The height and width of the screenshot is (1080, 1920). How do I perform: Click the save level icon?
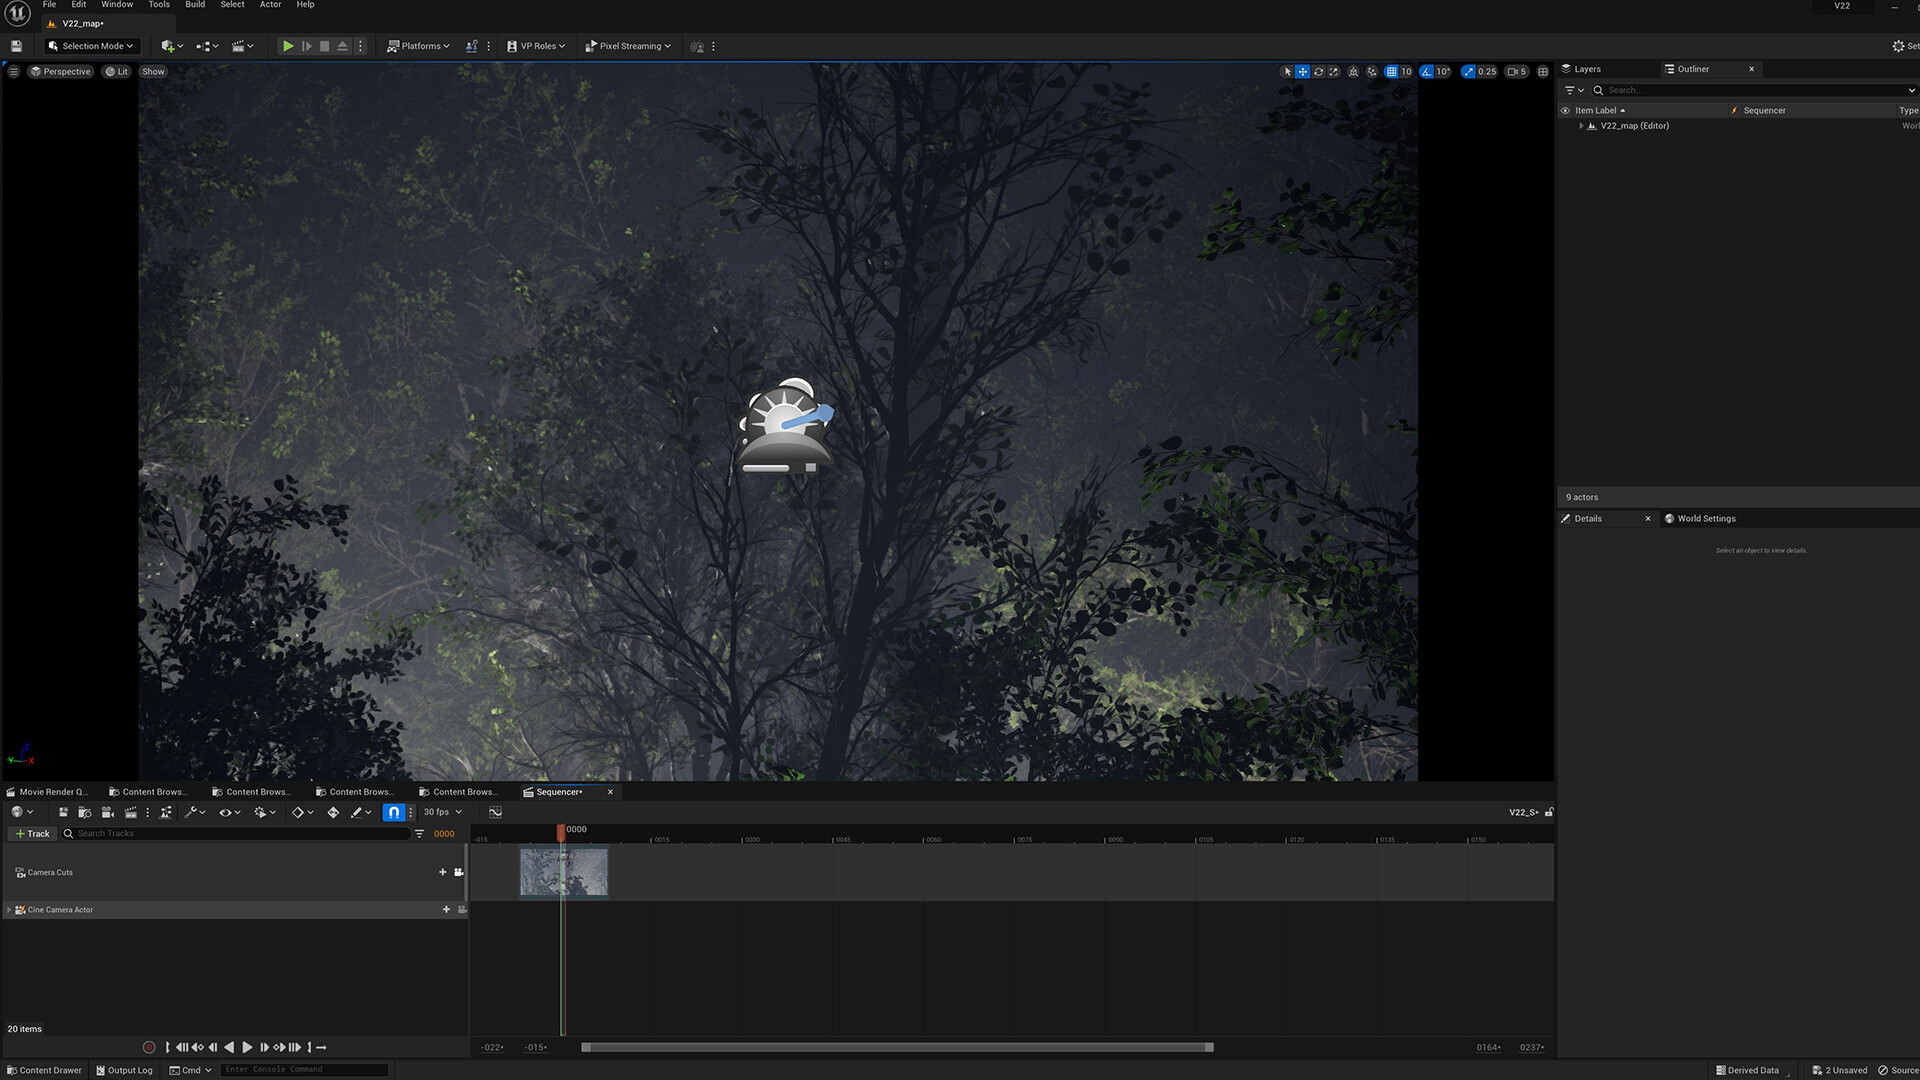coord(16,46)
